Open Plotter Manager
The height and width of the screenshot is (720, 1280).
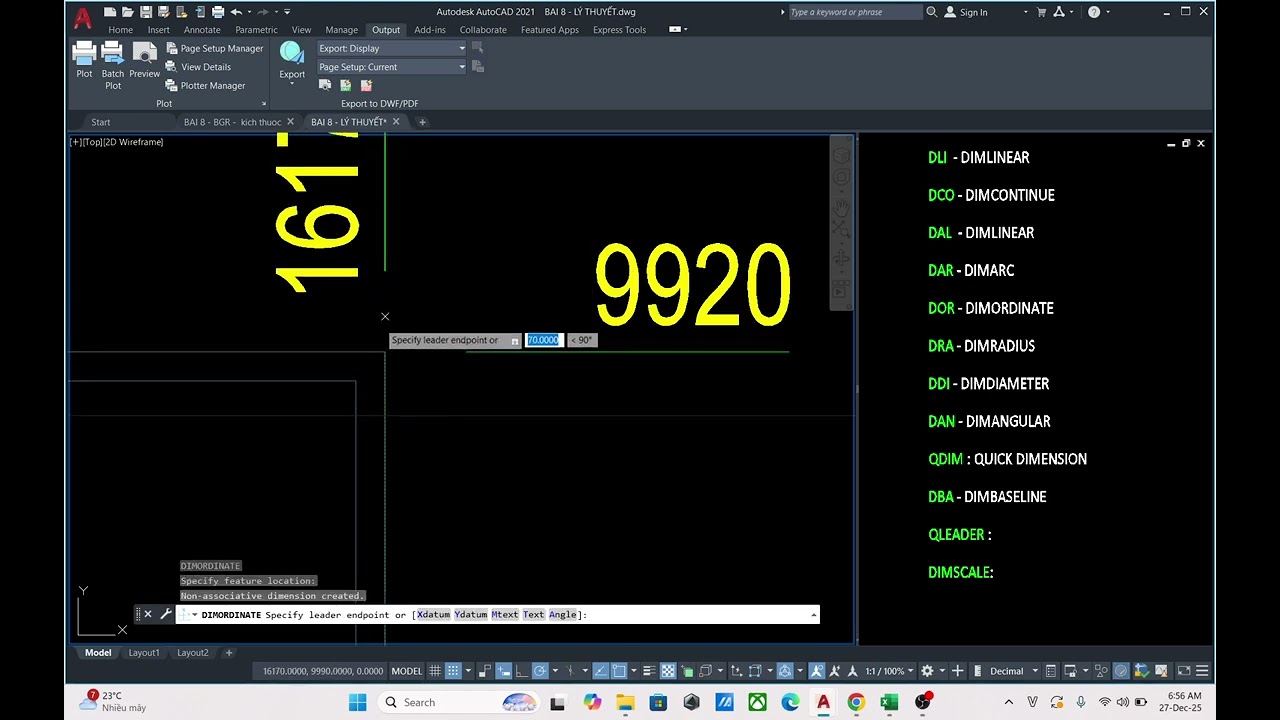click(205, 86)
